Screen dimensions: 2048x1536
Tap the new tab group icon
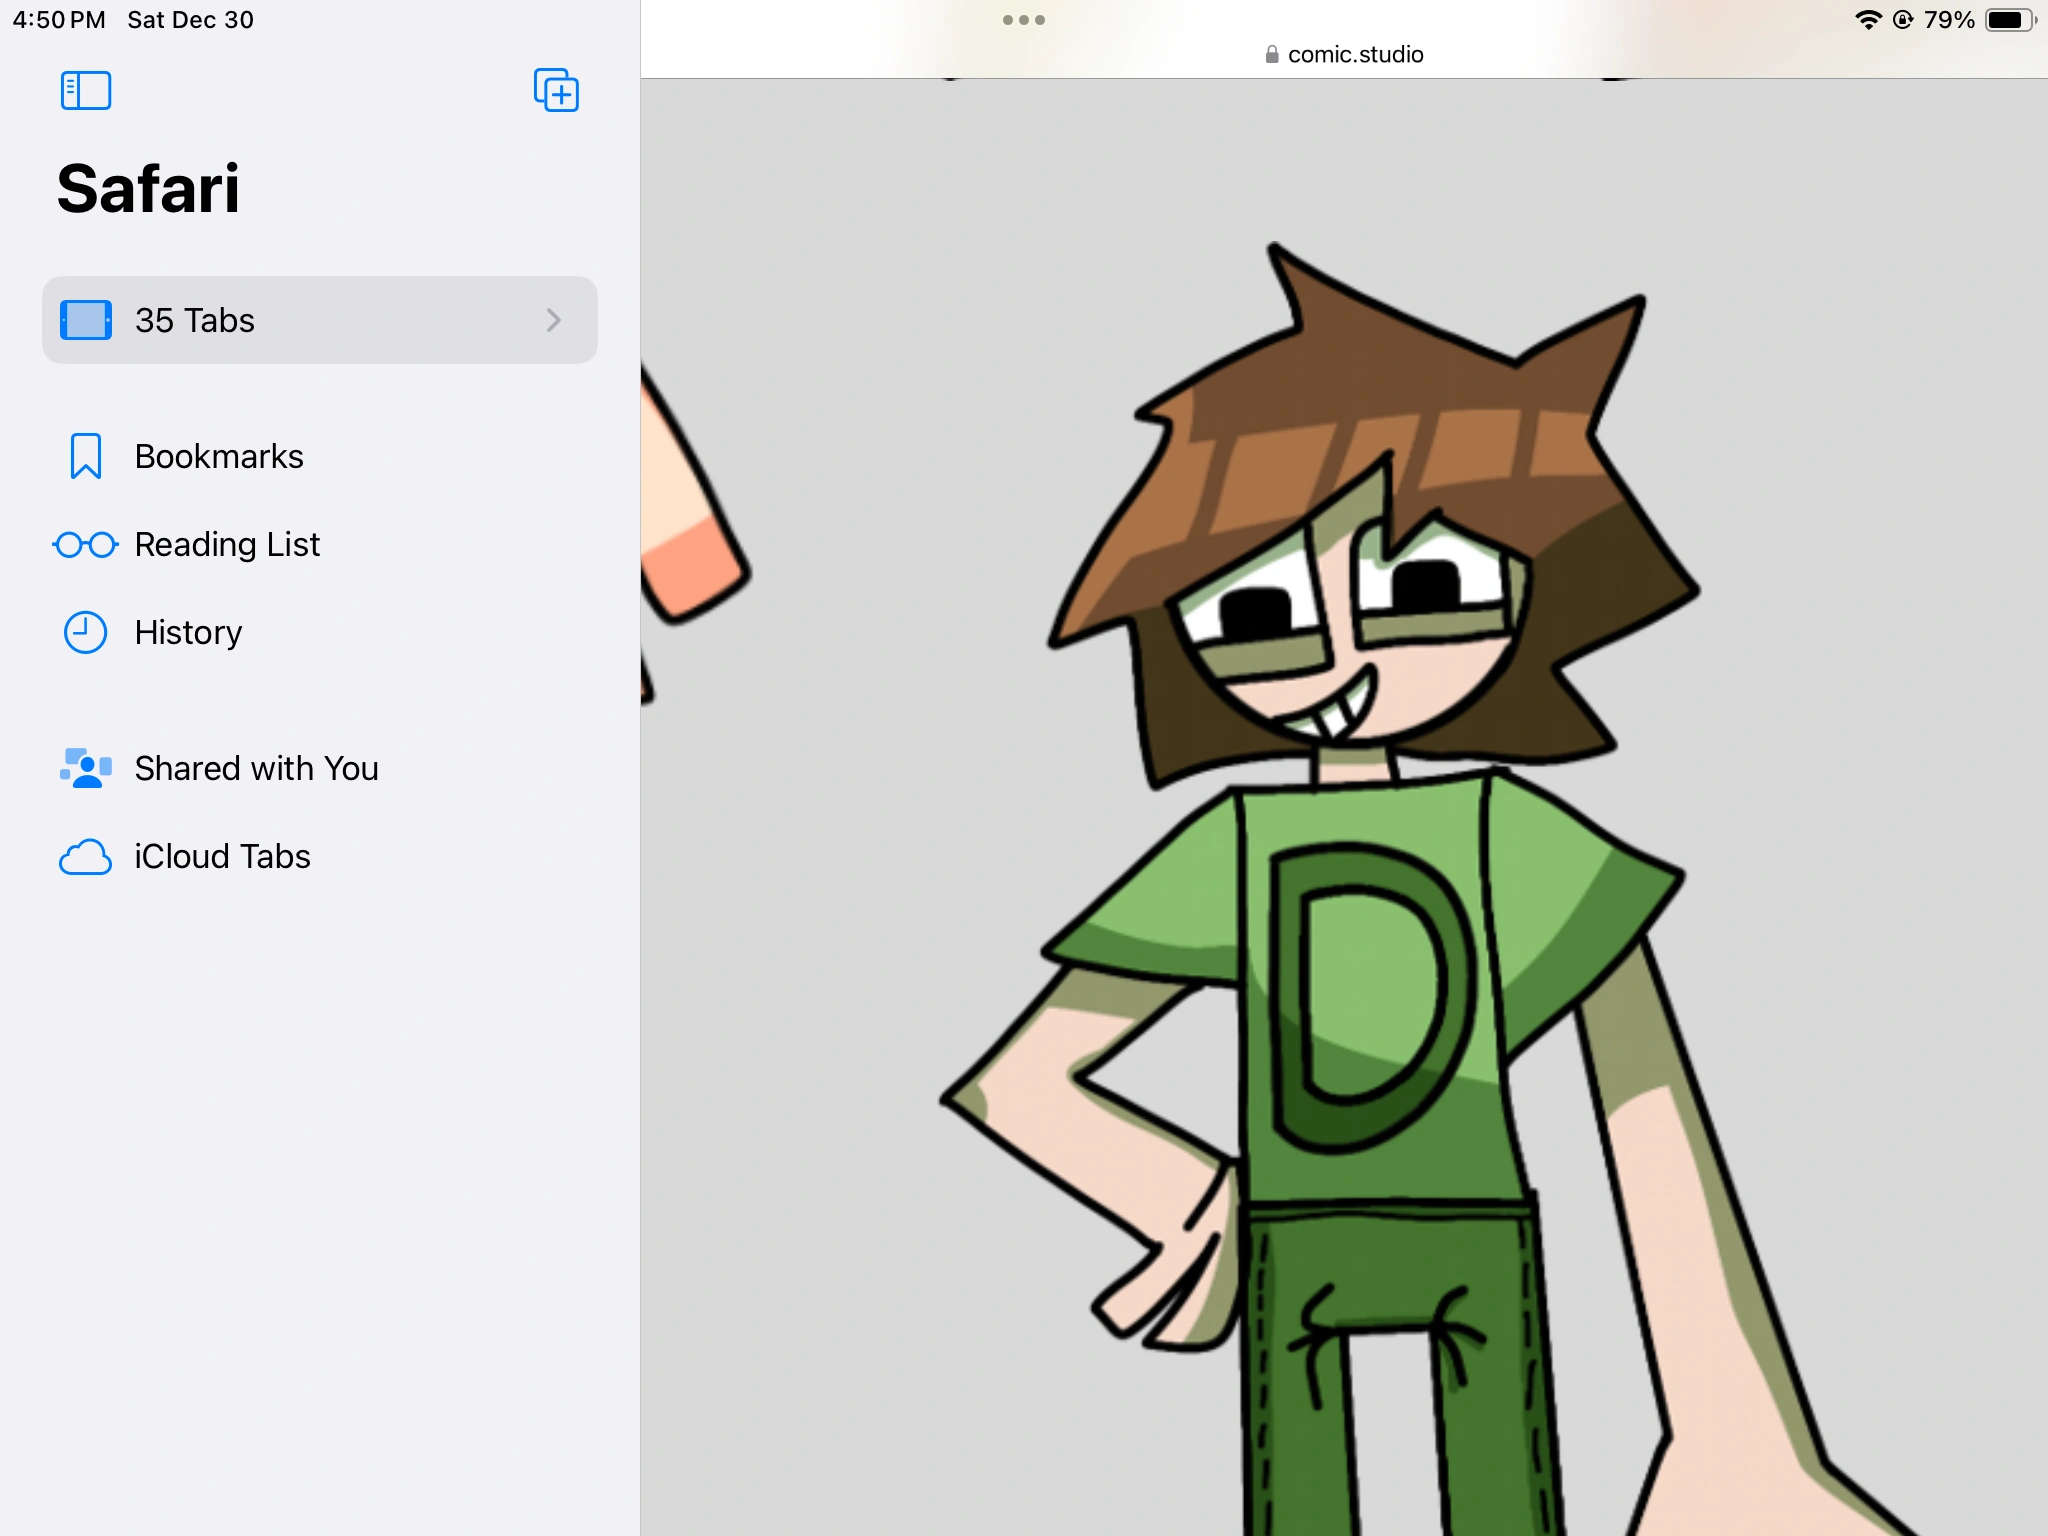coord(556,91)
